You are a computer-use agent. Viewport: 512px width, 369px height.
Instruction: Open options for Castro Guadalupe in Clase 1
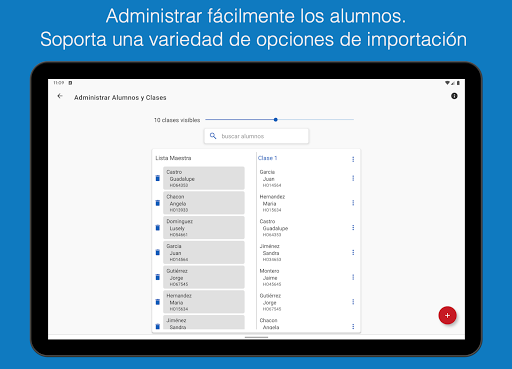pos(353,227)
